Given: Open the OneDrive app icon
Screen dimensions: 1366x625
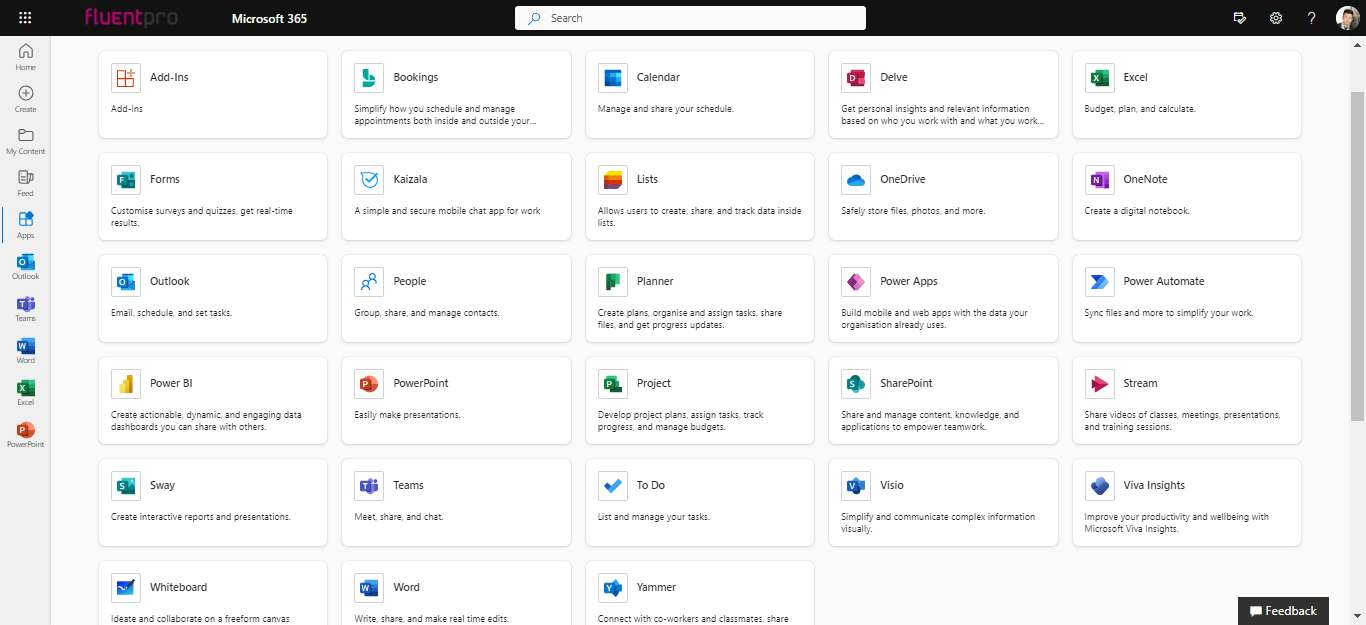Looking at the screenshot, I should (x=855, y=180).
